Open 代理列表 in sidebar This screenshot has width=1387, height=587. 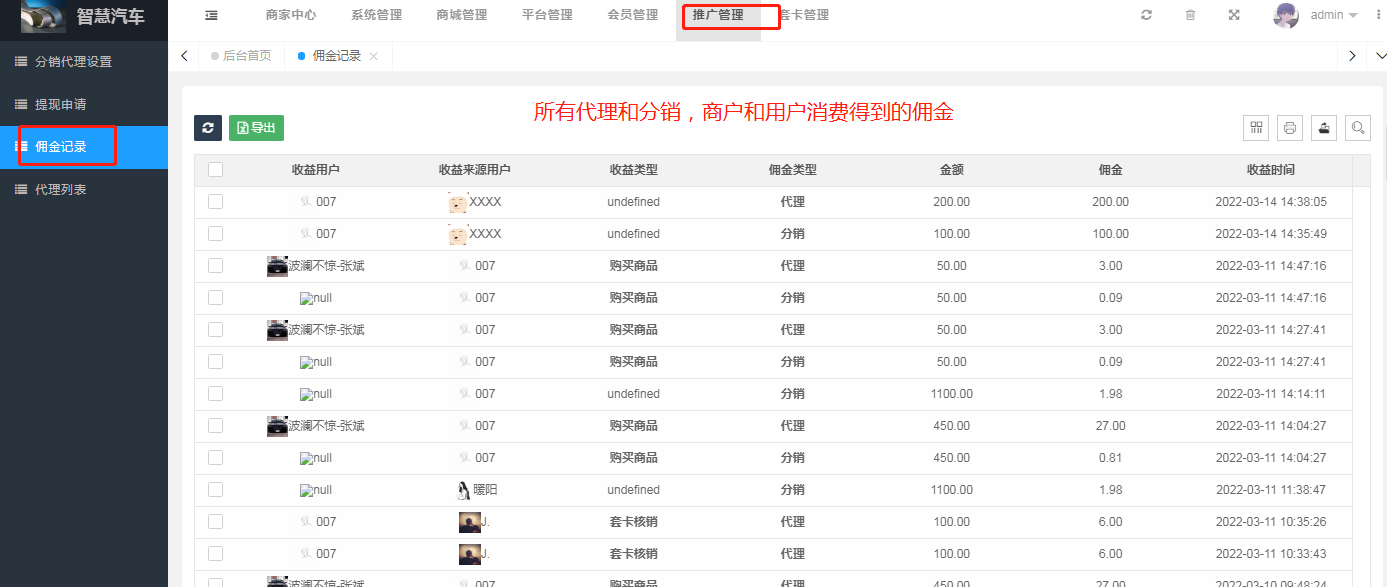tap(84, 189)
